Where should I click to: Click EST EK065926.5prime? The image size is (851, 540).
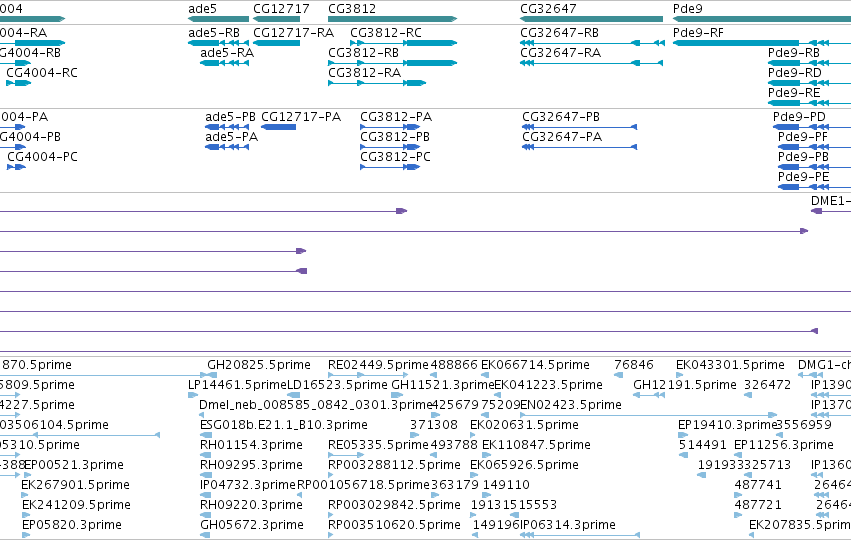(474, 475)
